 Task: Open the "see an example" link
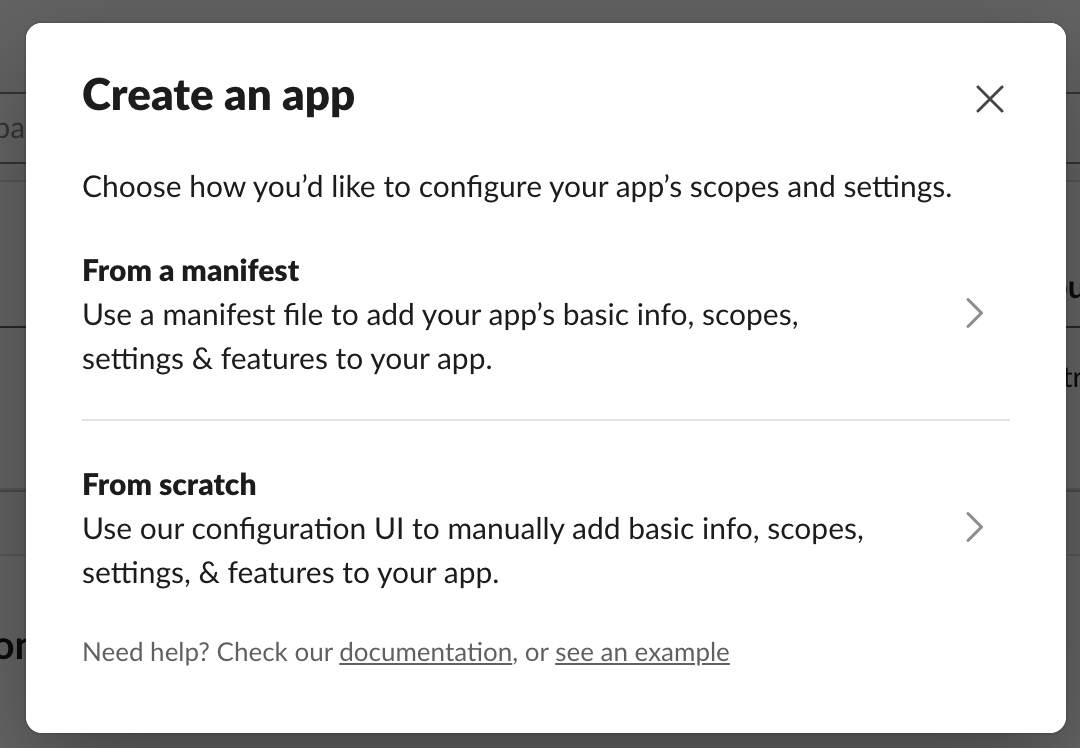642,652
